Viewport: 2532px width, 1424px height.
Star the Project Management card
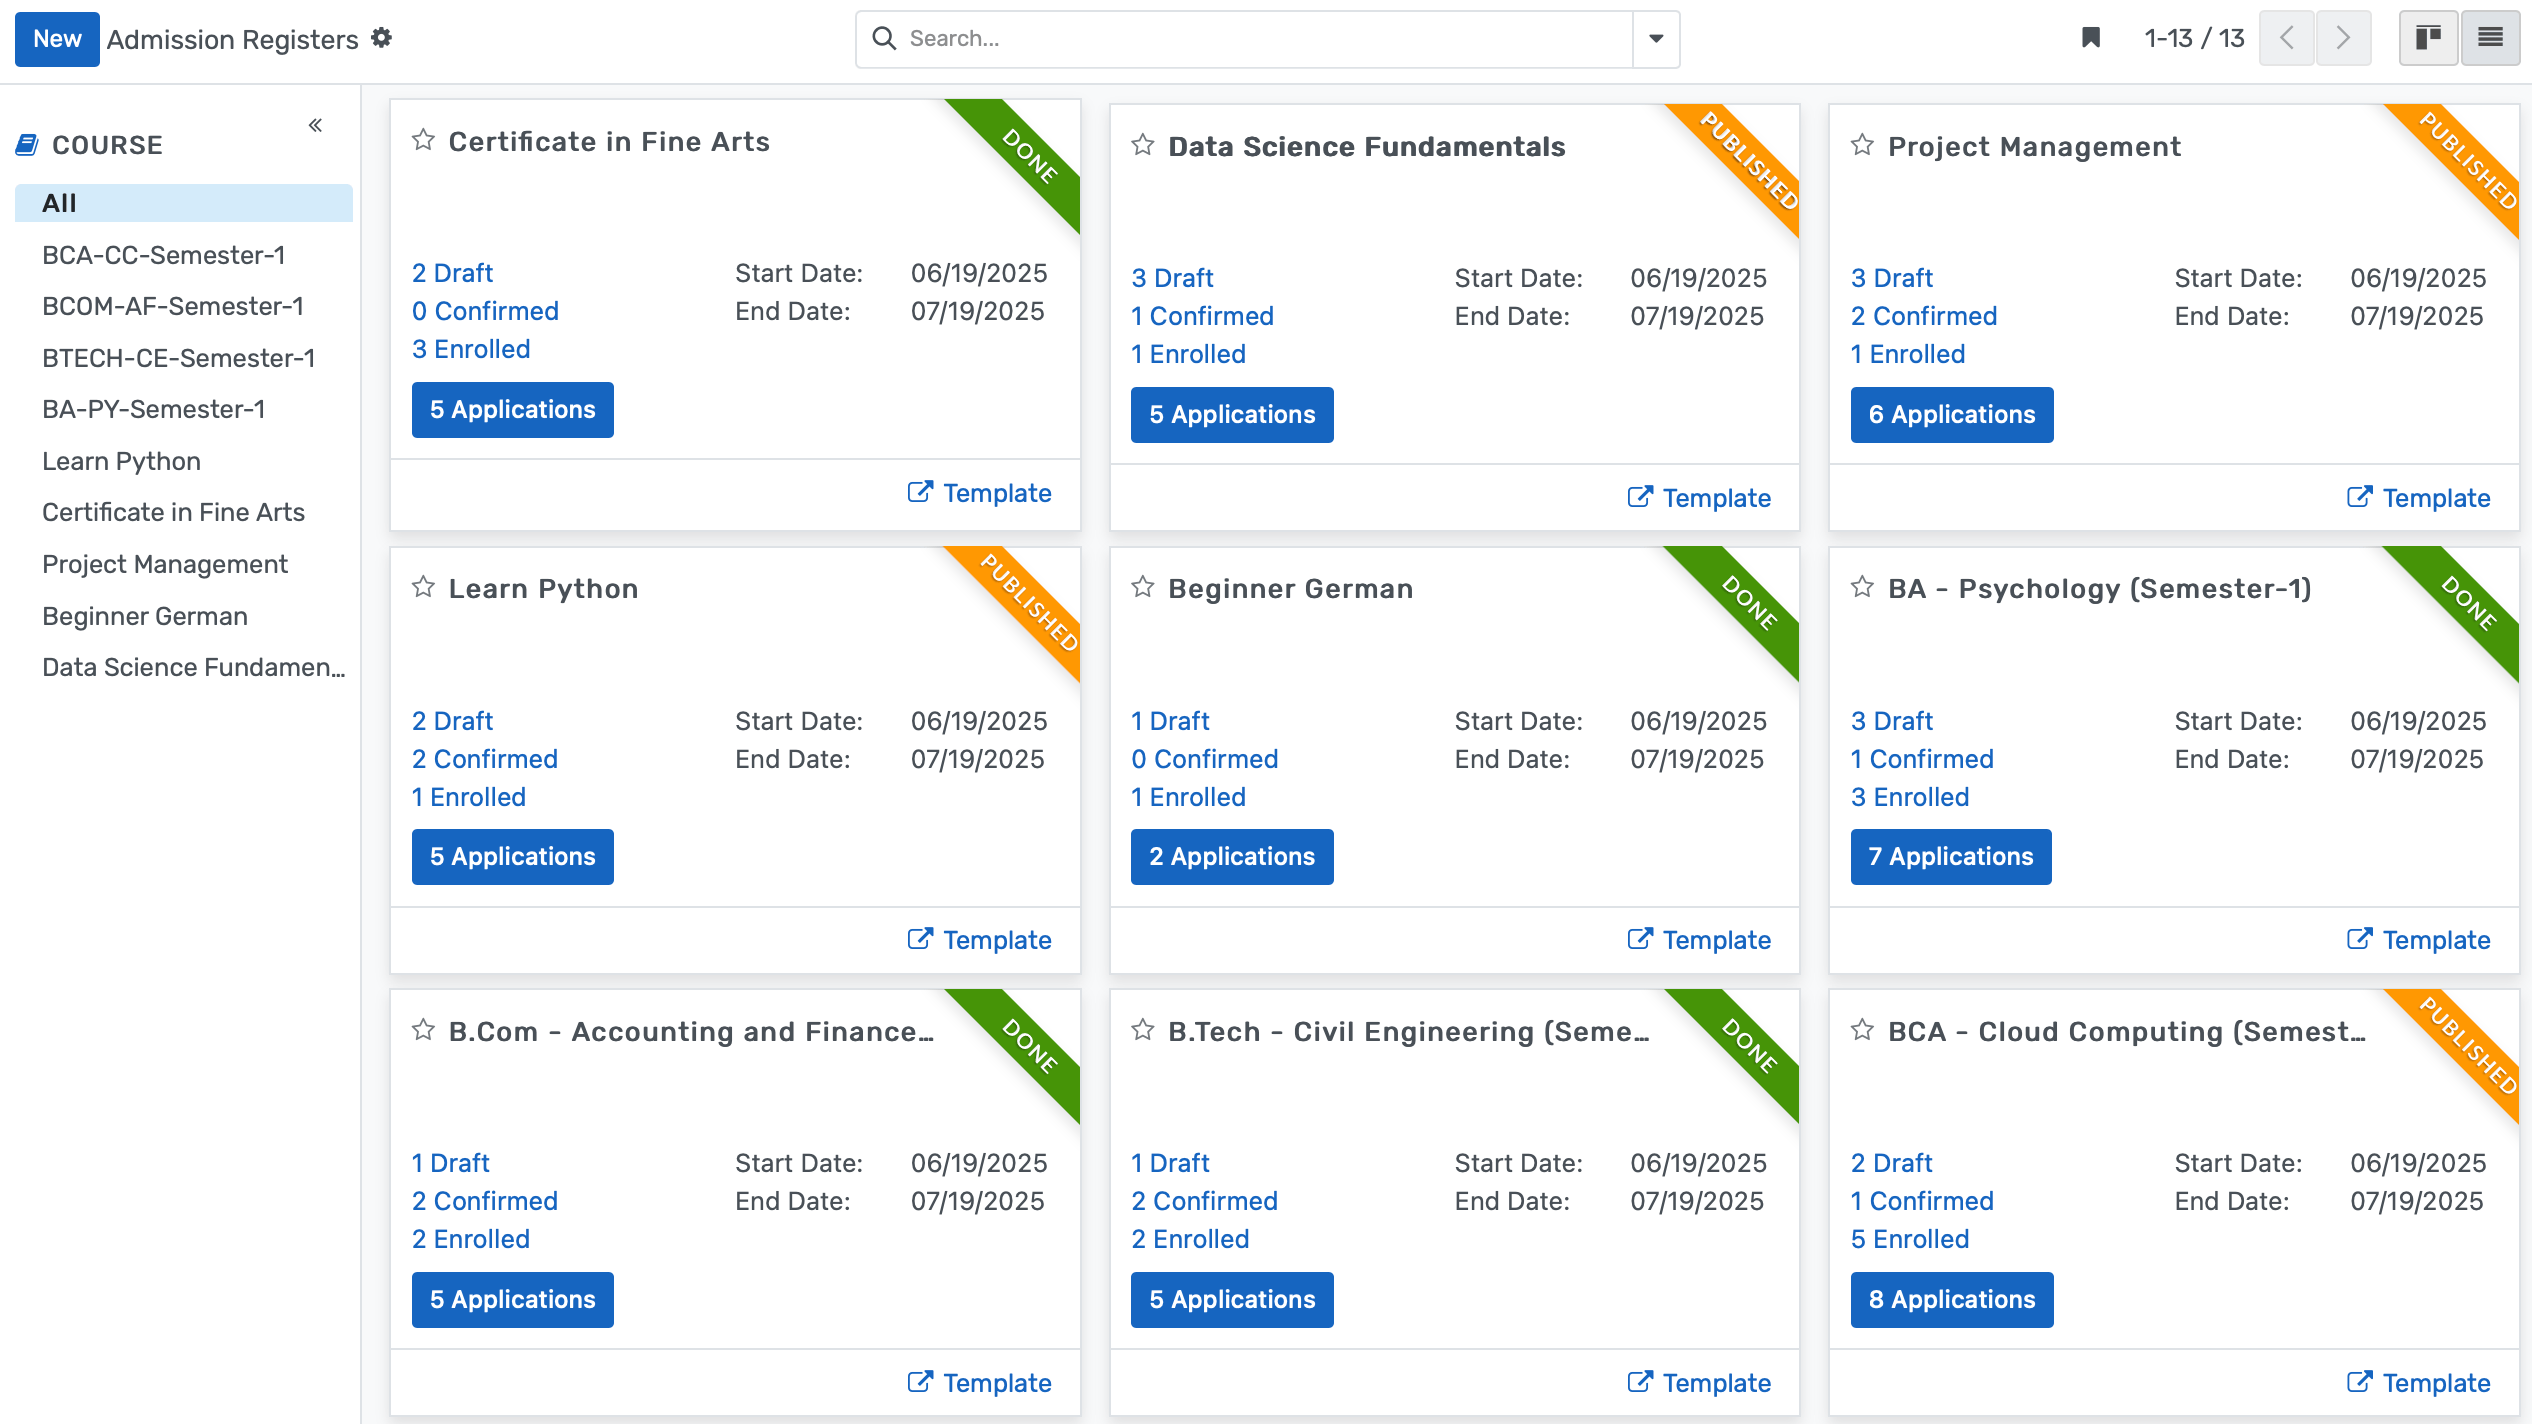(1862, 145)
